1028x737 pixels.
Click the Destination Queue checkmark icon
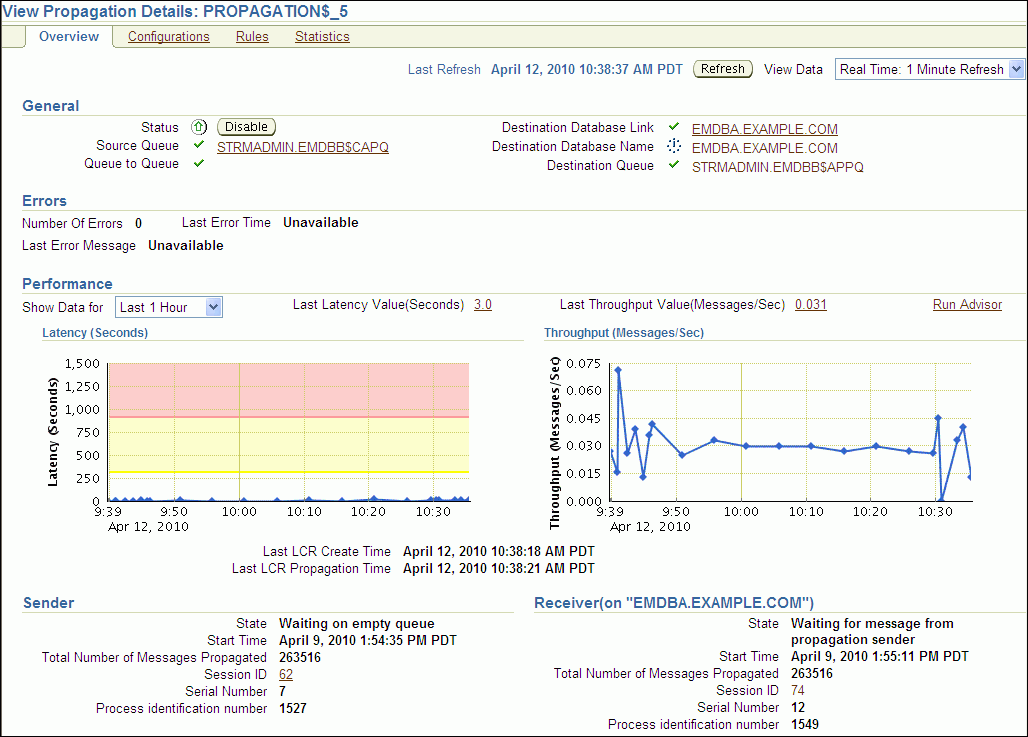tap(674, 165)
